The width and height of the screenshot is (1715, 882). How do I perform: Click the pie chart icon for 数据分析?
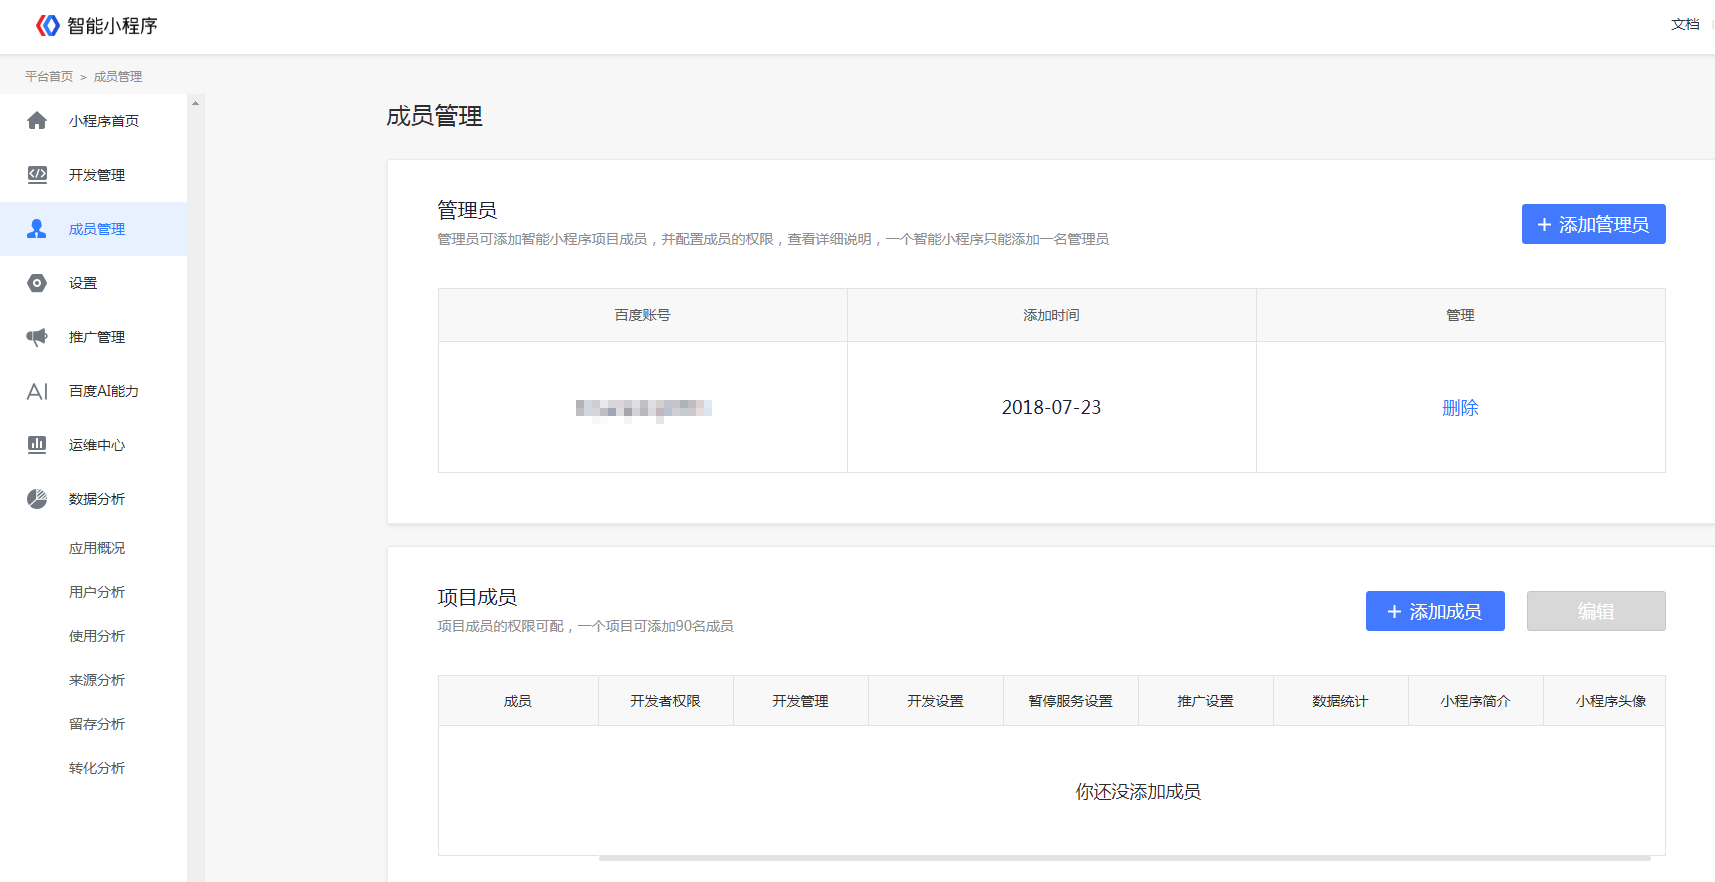pos(37,499)
